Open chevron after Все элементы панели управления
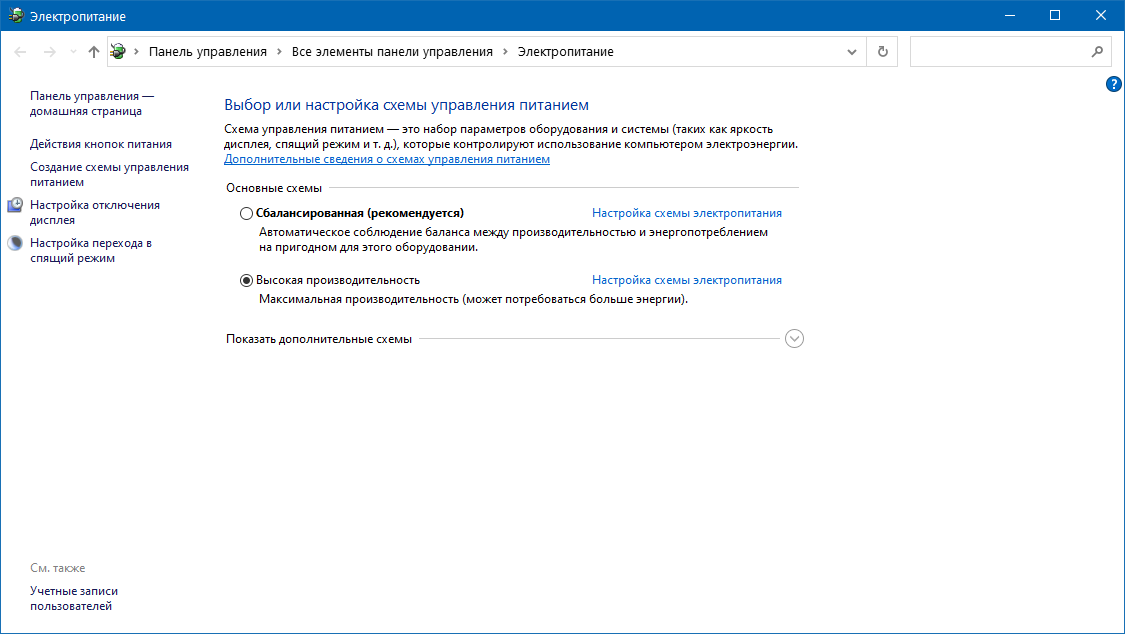Image resolution: width=1125 pixels, height=634 pixels. (505, 52)
